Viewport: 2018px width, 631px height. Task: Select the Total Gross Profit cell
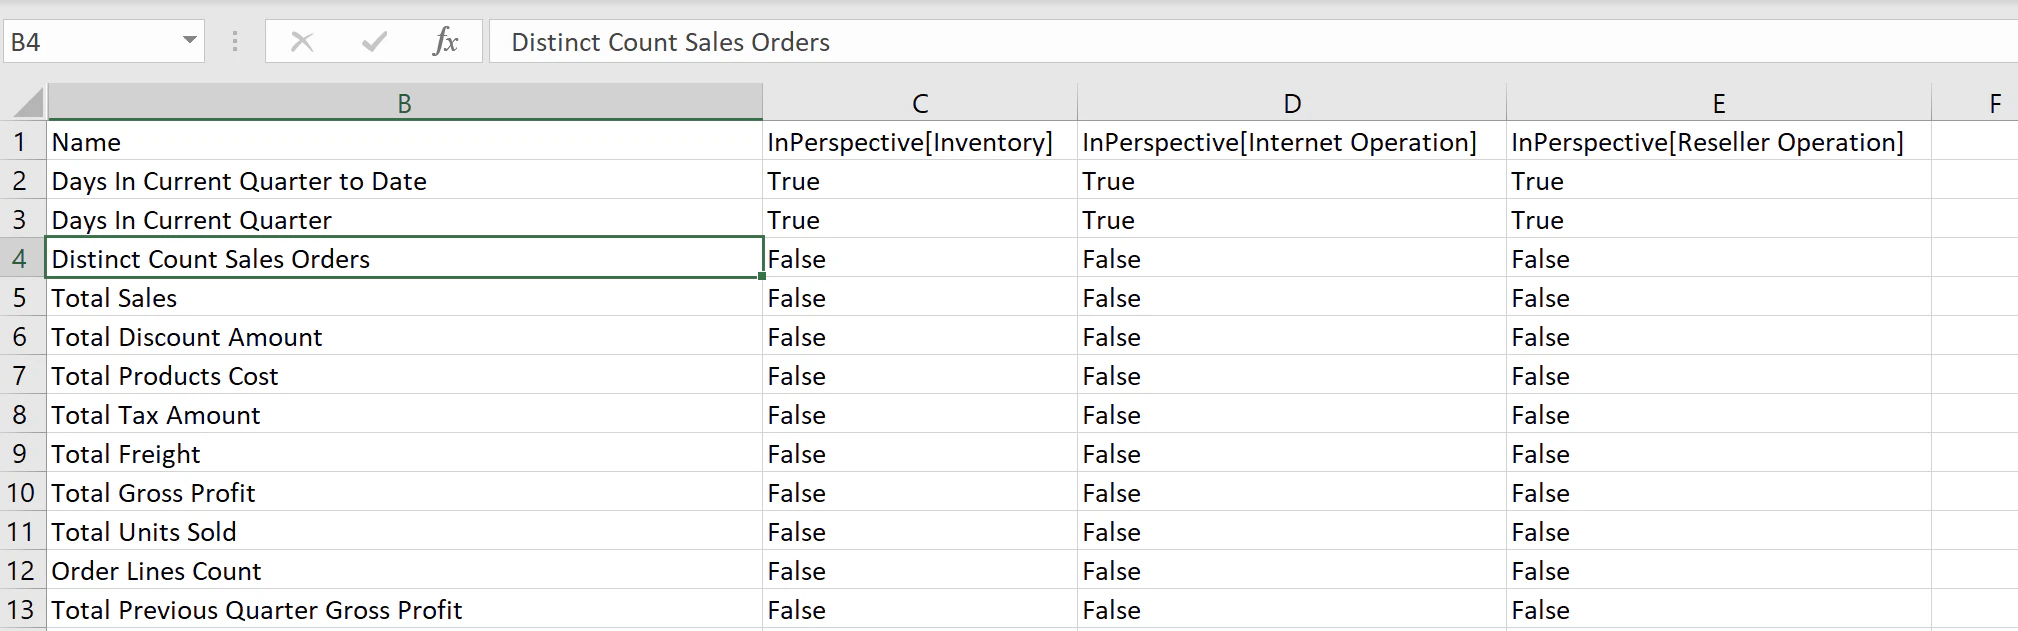pyautogui.click(x=405, y=493)
